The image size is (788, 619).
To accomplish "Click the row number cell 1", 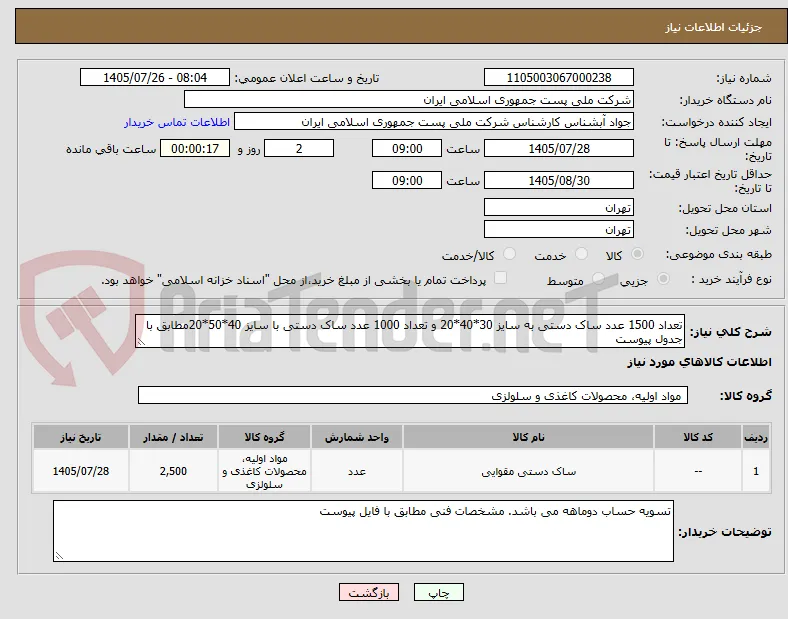I will coord(756,471).
